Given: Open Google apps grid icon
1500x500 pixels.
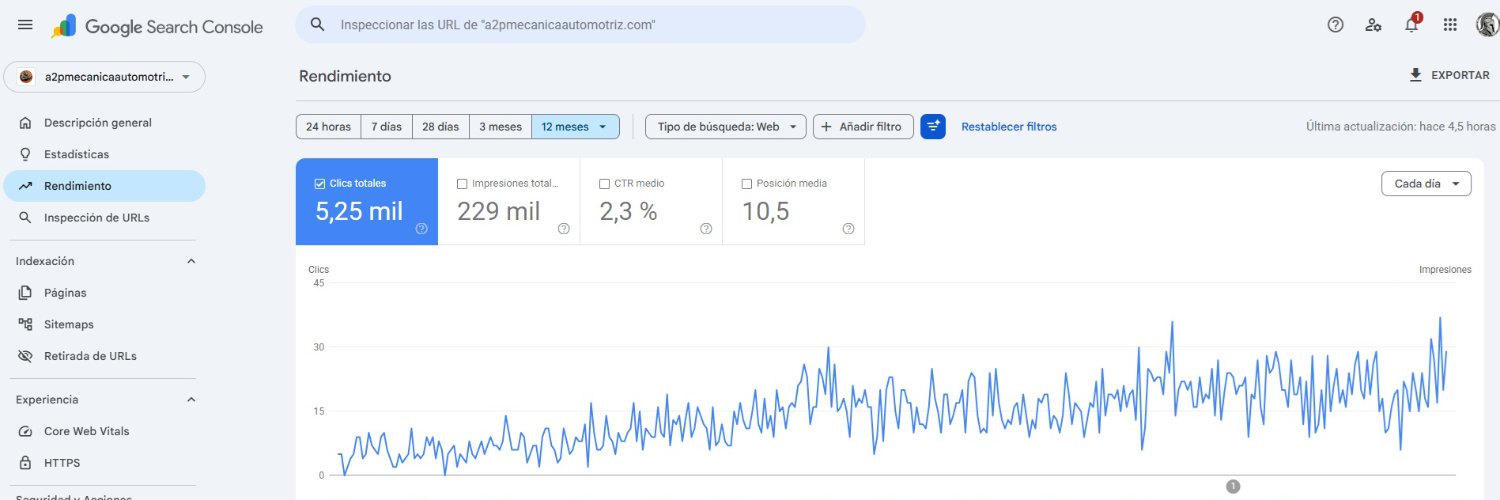Looking at the screenshot, I should [x=1450, y=25].
